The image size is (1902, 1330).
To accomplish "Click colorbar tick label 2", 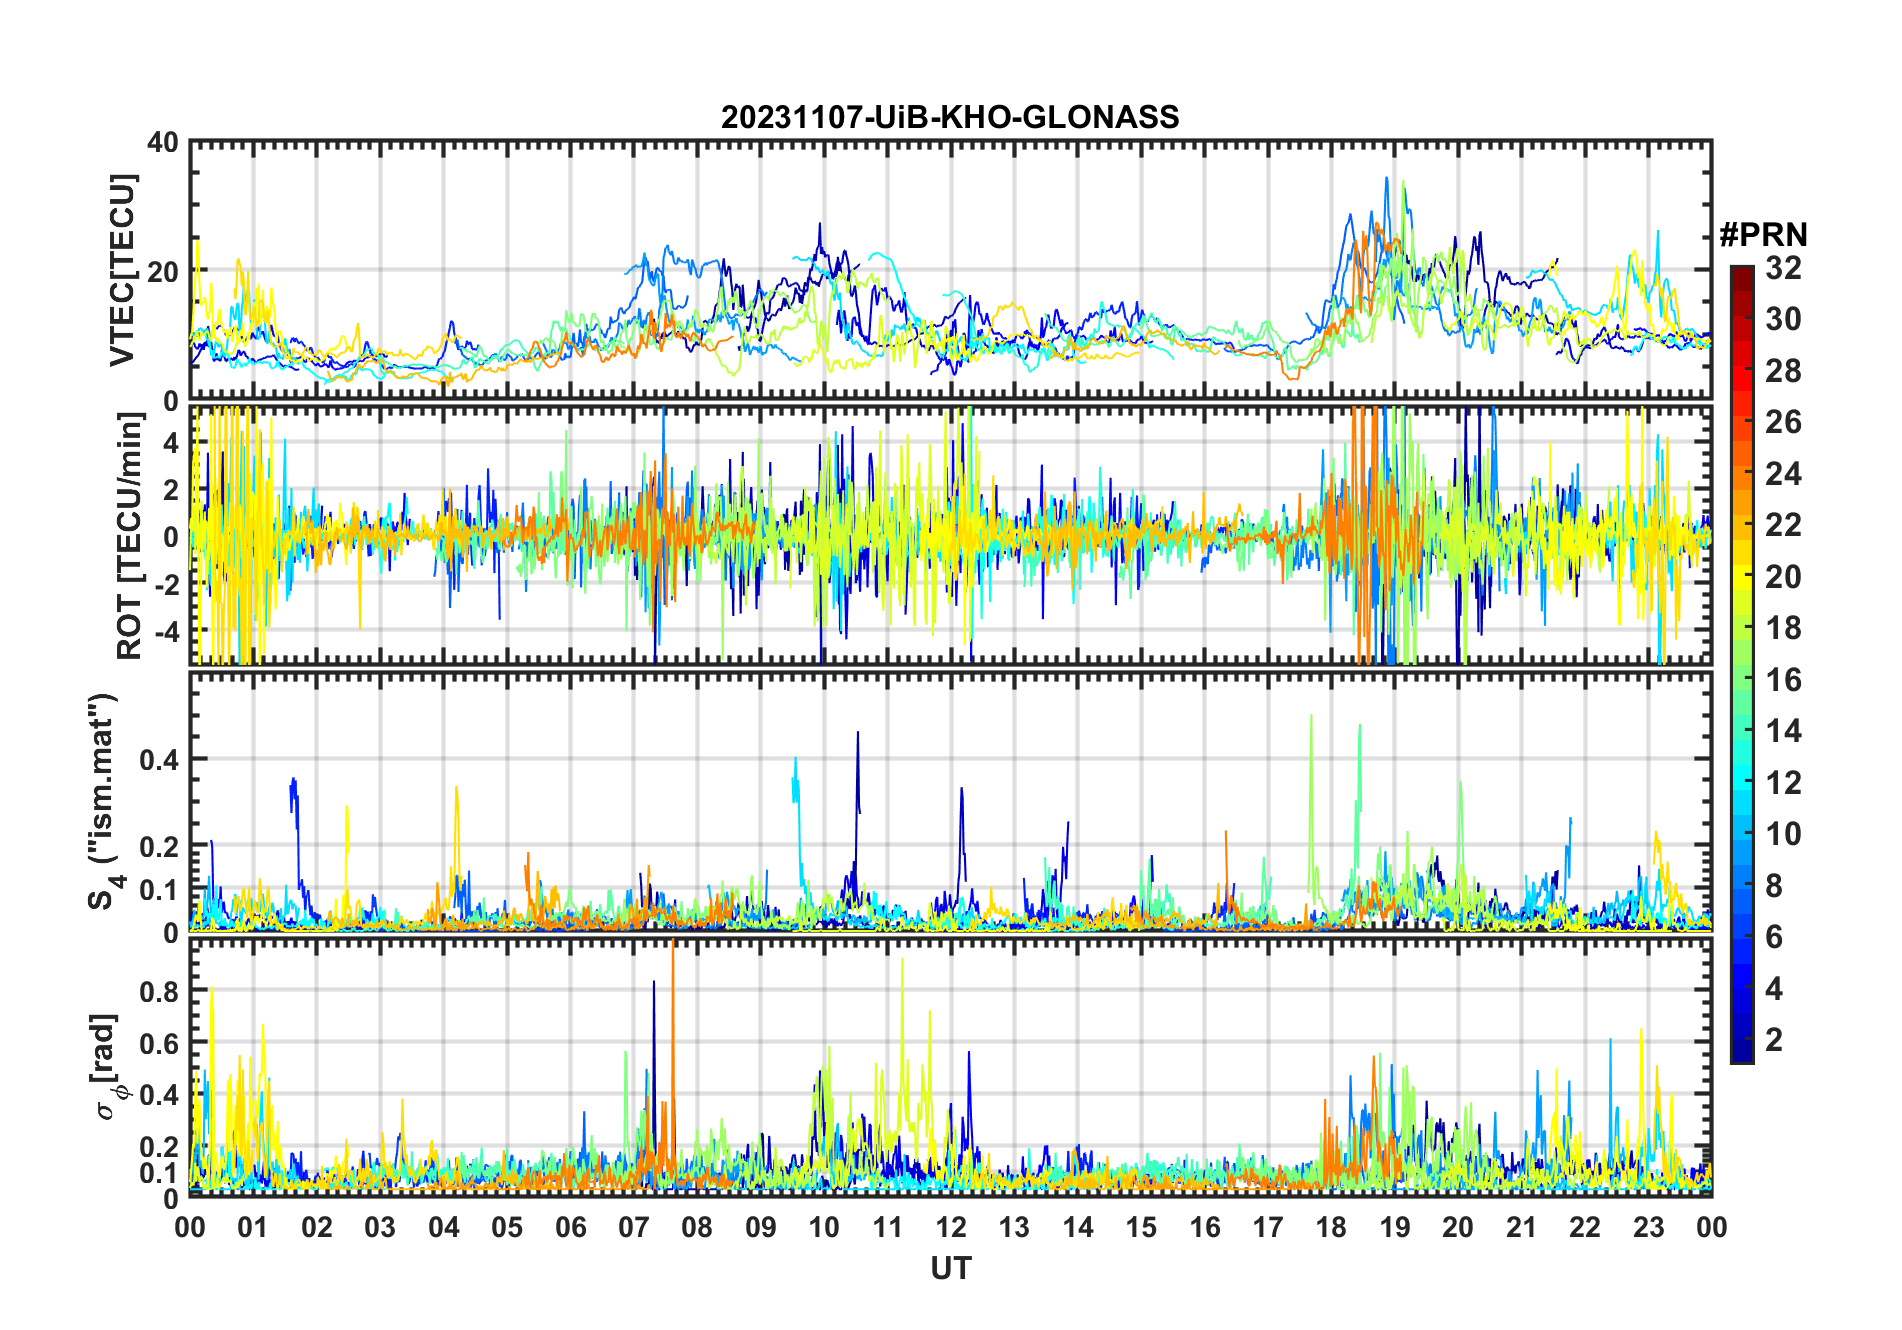I will (1774, 1040).
